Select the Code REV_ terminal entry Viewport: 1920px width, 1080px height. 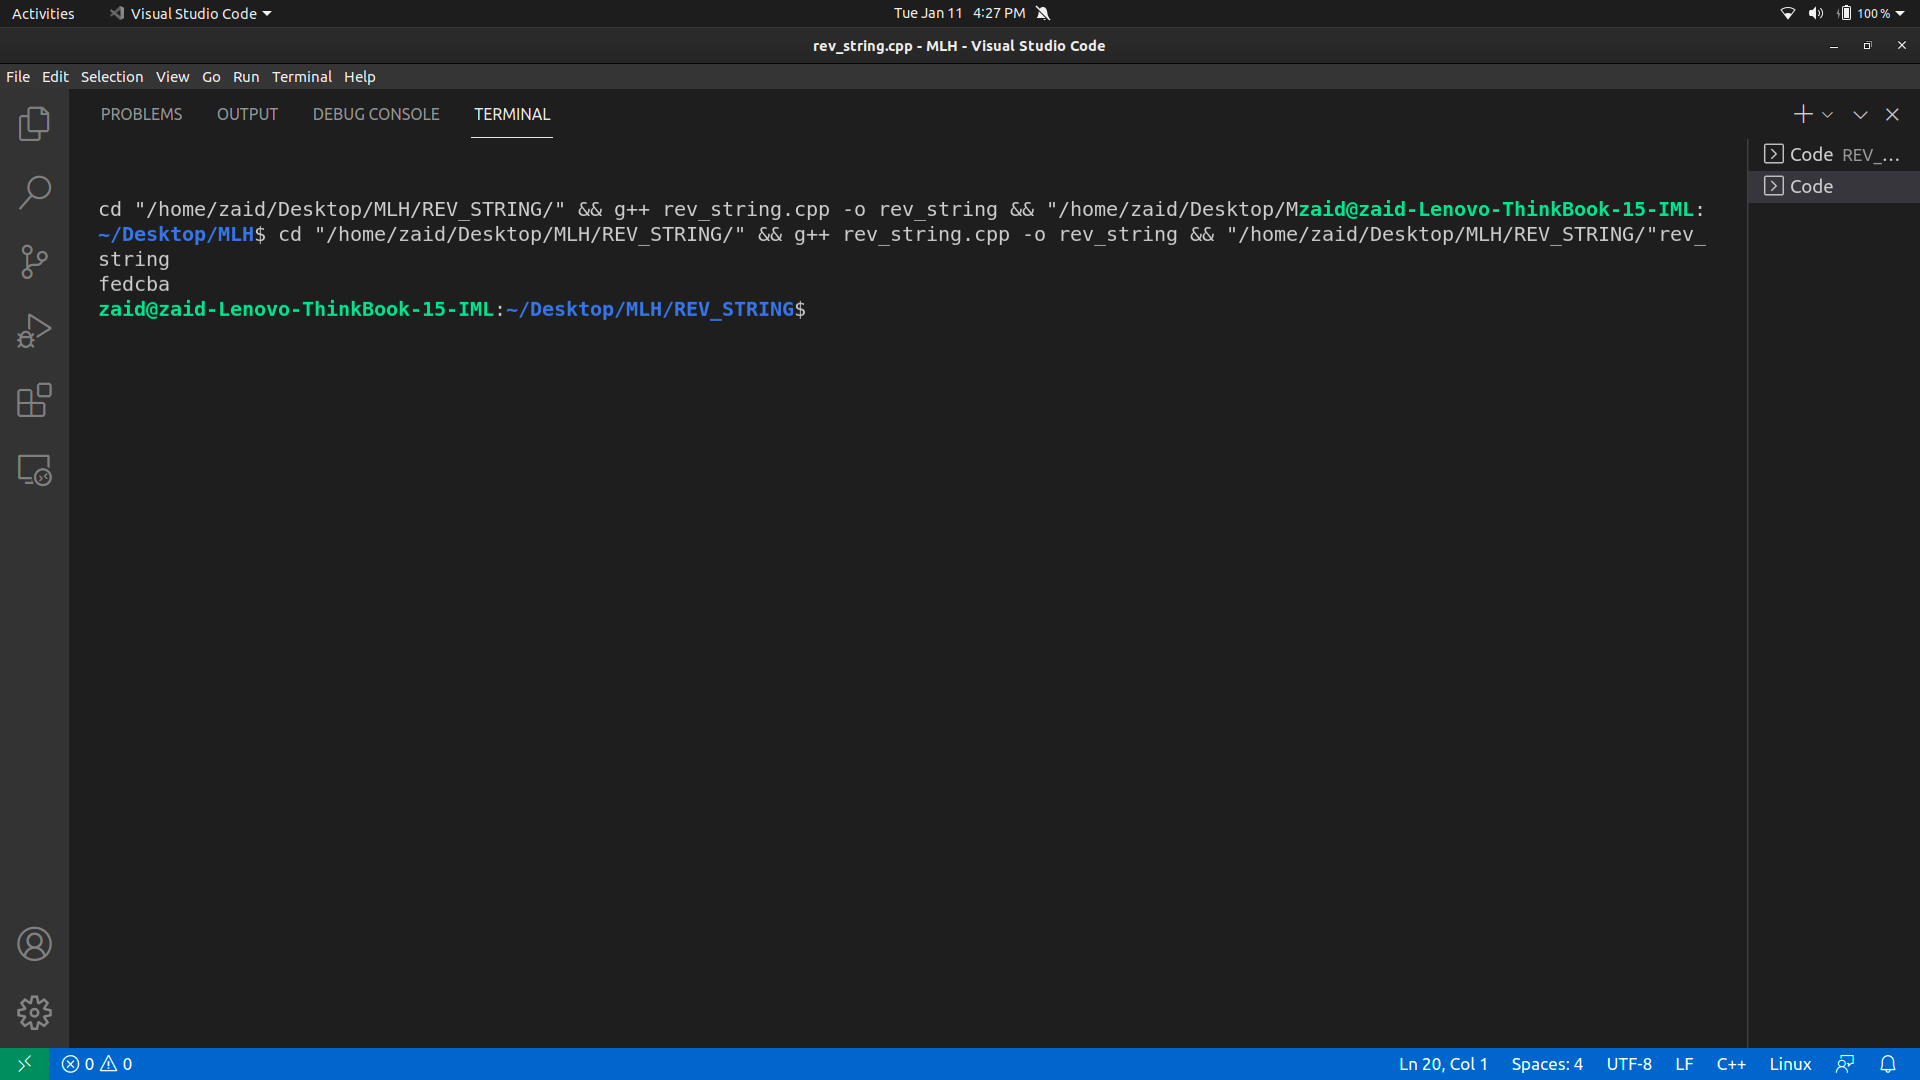point(1832,154)
